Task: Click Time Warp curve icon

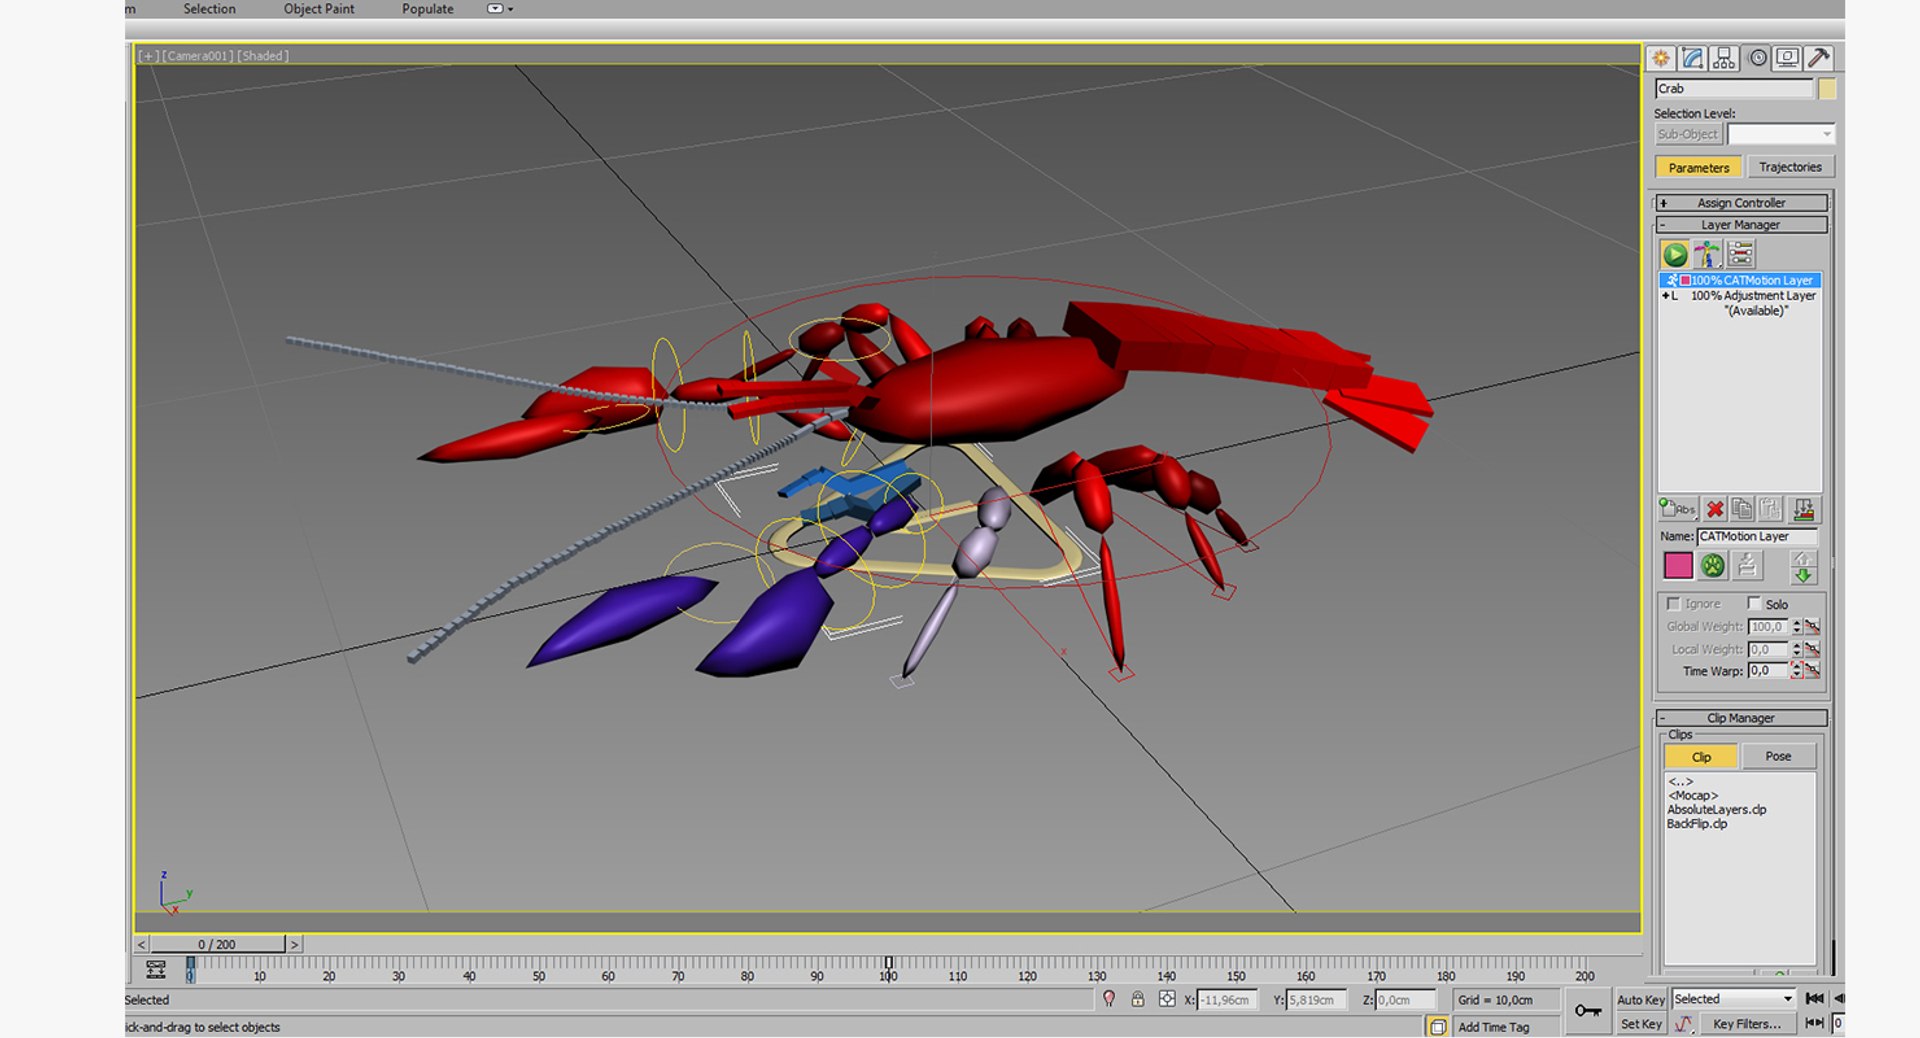Action: (1812, 671)
